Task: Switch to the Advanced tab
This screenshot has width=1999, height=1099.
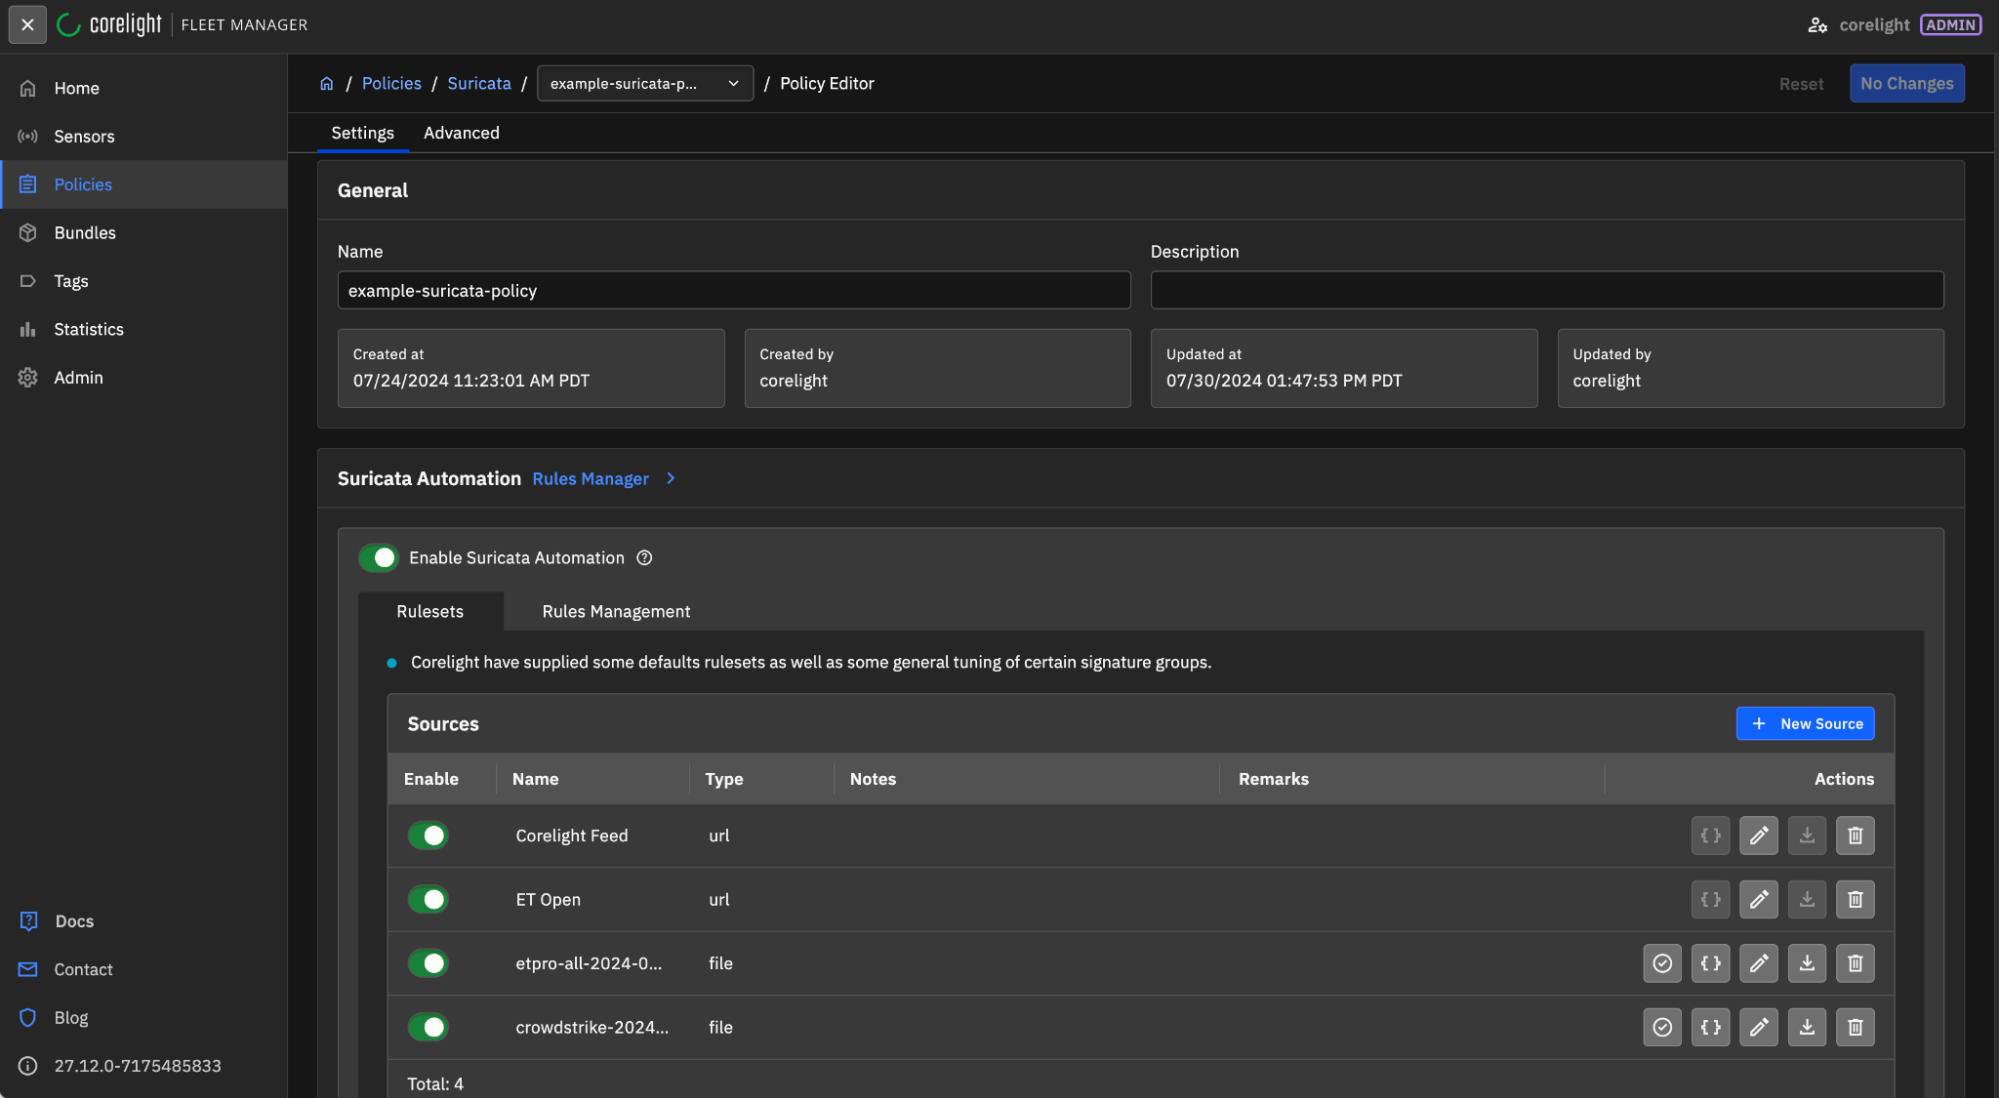Action: 461,133
